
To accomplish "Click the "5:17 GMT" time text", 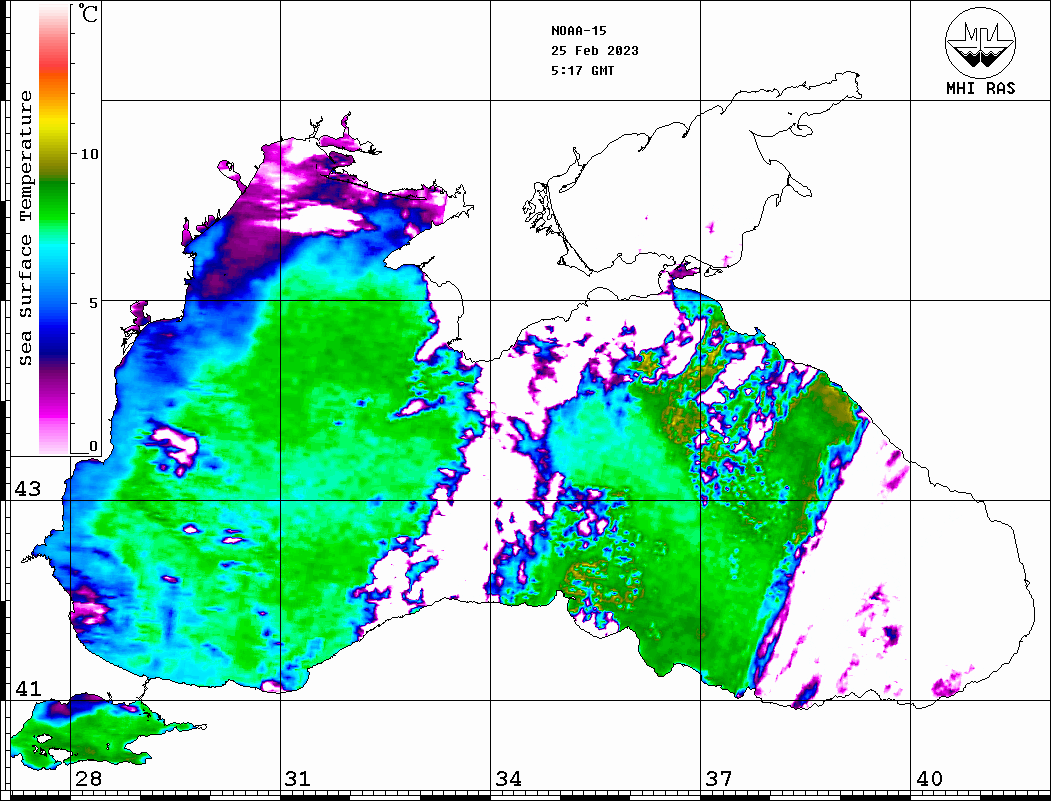I will coord(582,70).
